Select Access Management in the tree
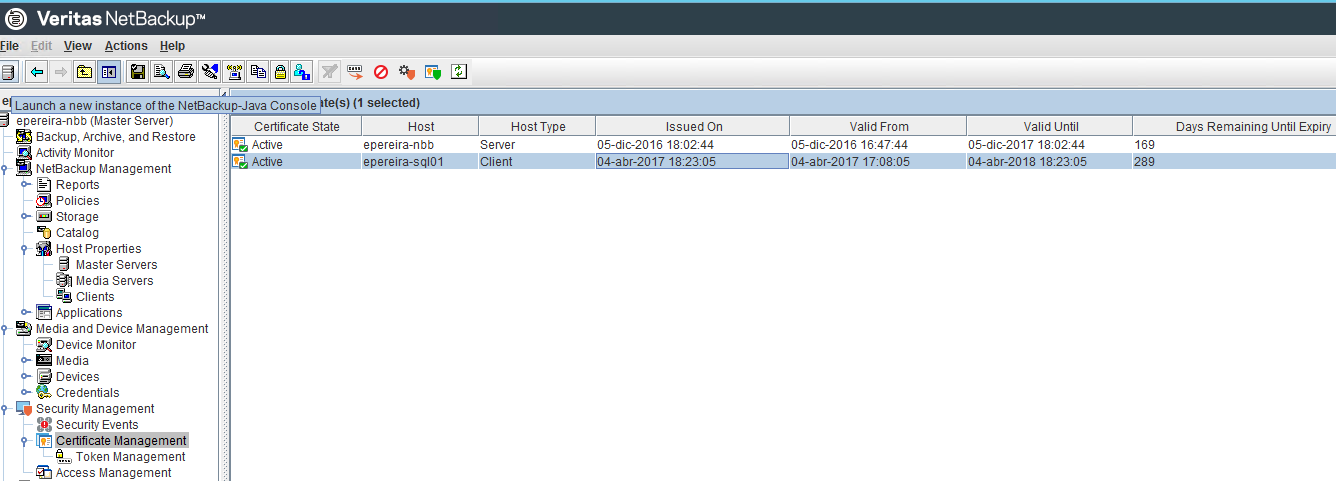1336x481 pixels. click(x=114, y=473)
